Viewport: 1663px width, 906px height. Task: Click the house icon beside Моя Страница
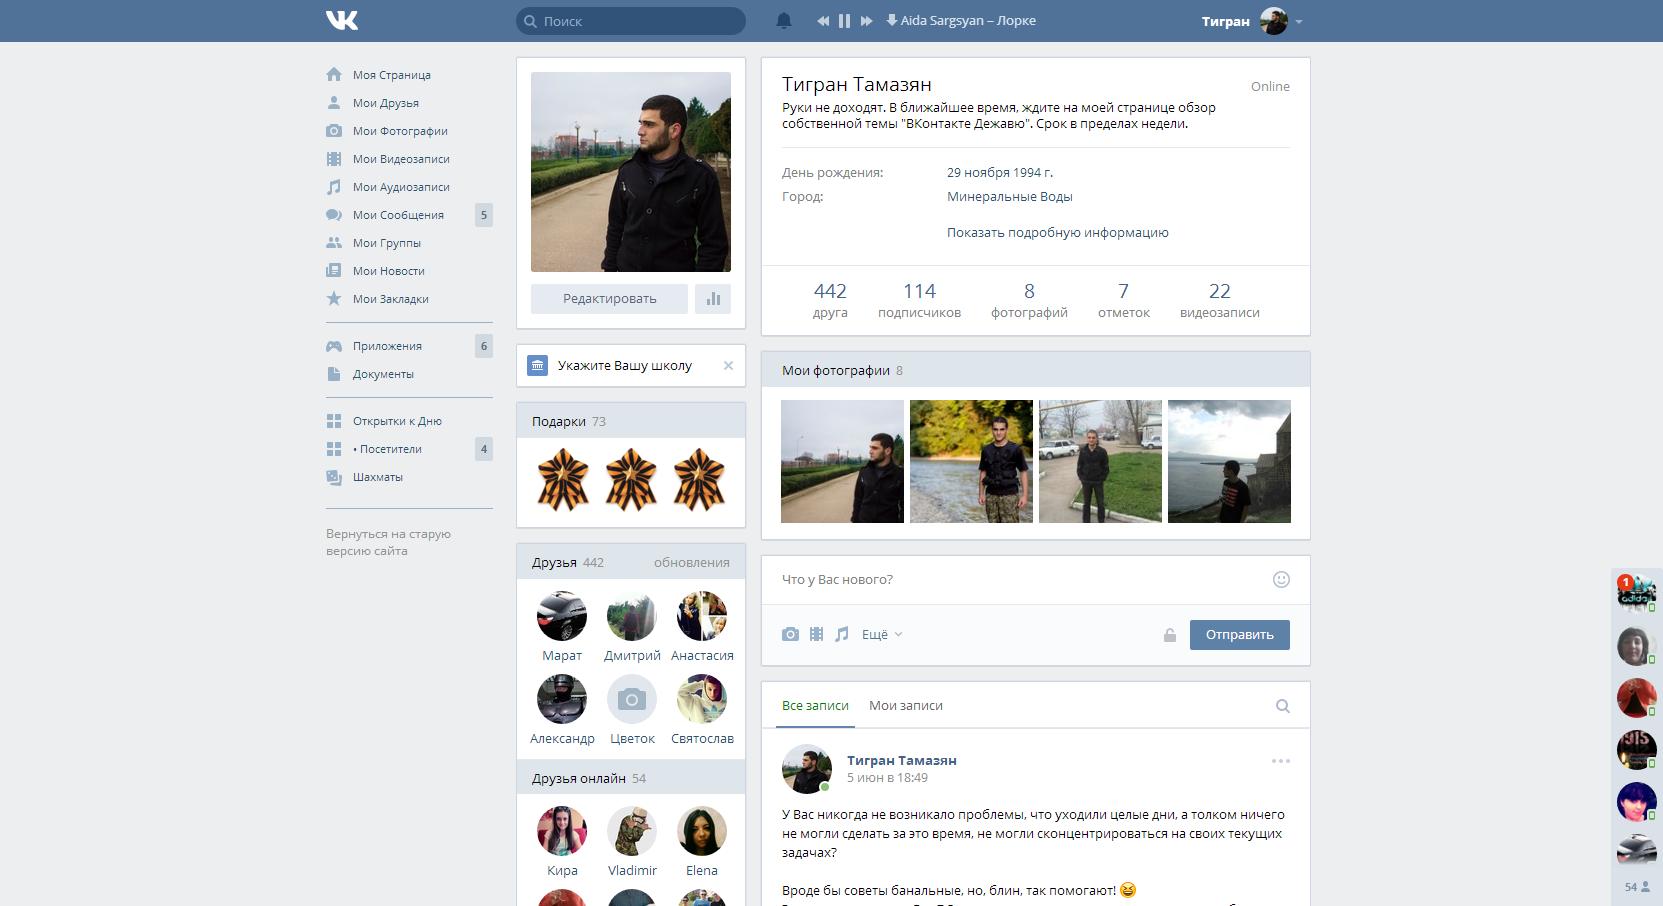(x=334, y=74)
